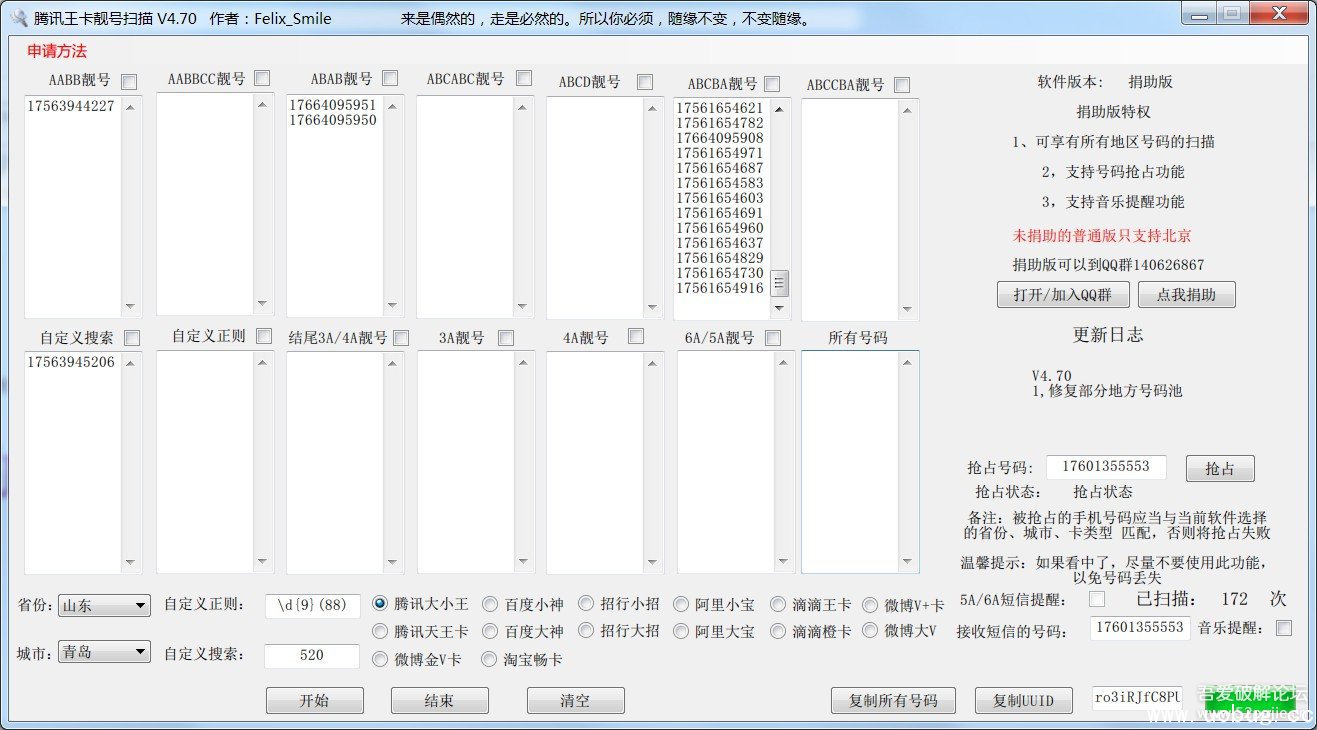This screenshot has width=1317, height=730.
Task: Select number 17664095950 in ABAB list
Action: 333,120
